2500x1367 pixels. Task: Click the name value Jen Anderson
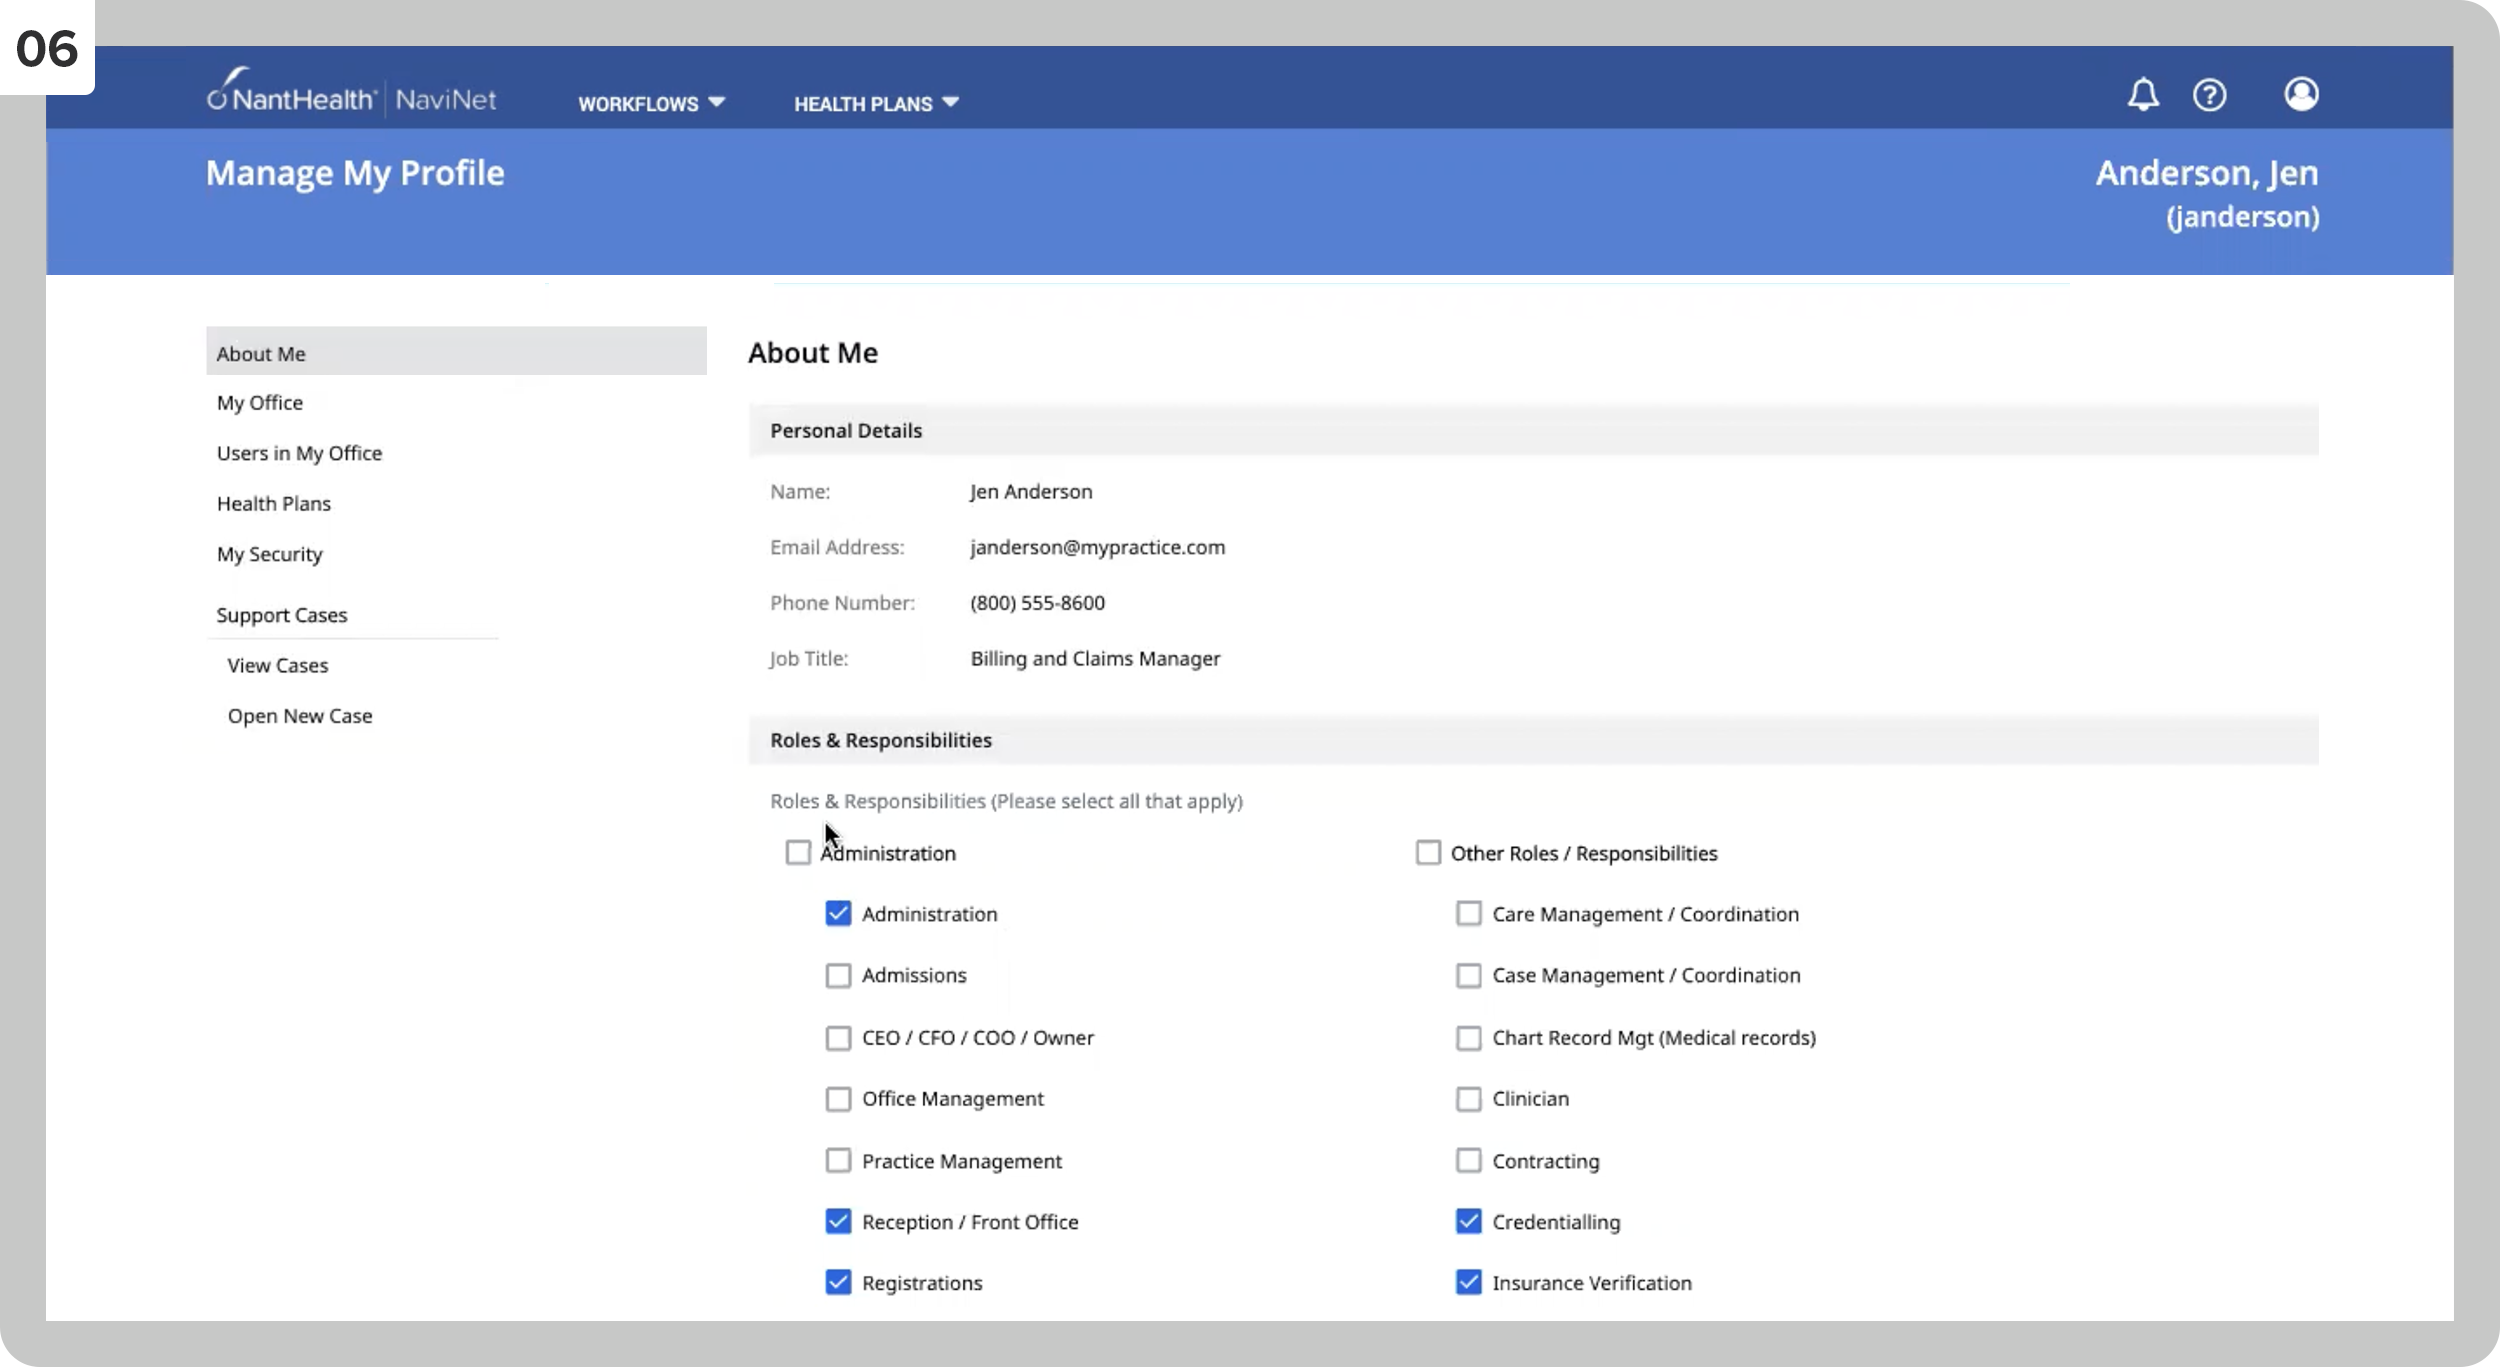pos(1030,491)
